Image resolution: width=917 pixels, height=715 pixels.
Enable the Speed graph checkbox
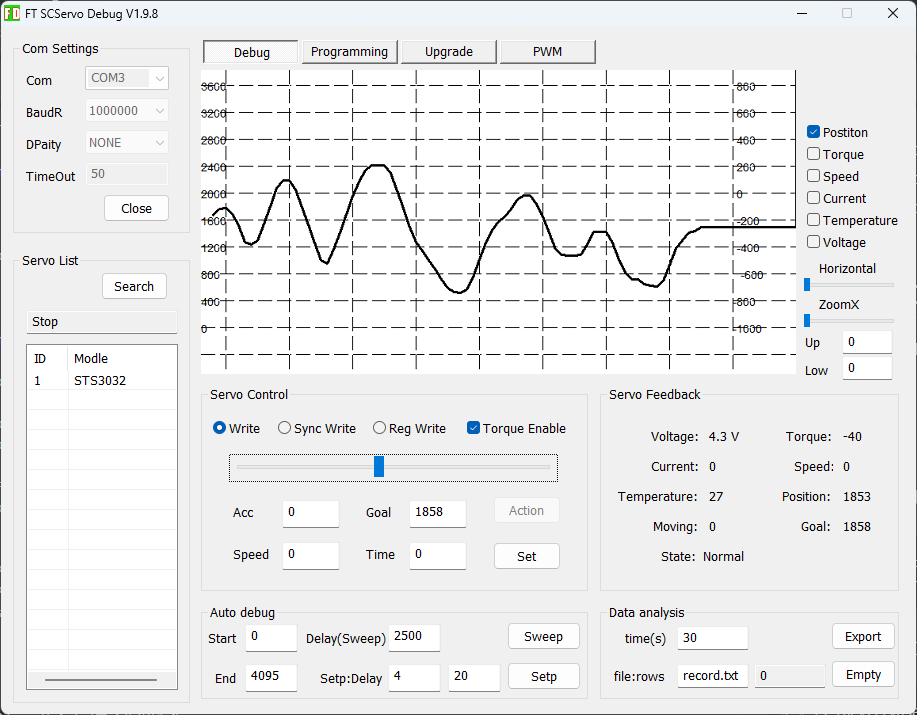pos(813,176)
